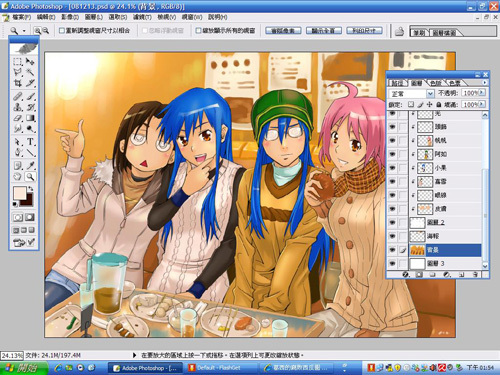Open the 濾鏡 (Filter) menu
The image size is (500, 375).
(142, 17)
